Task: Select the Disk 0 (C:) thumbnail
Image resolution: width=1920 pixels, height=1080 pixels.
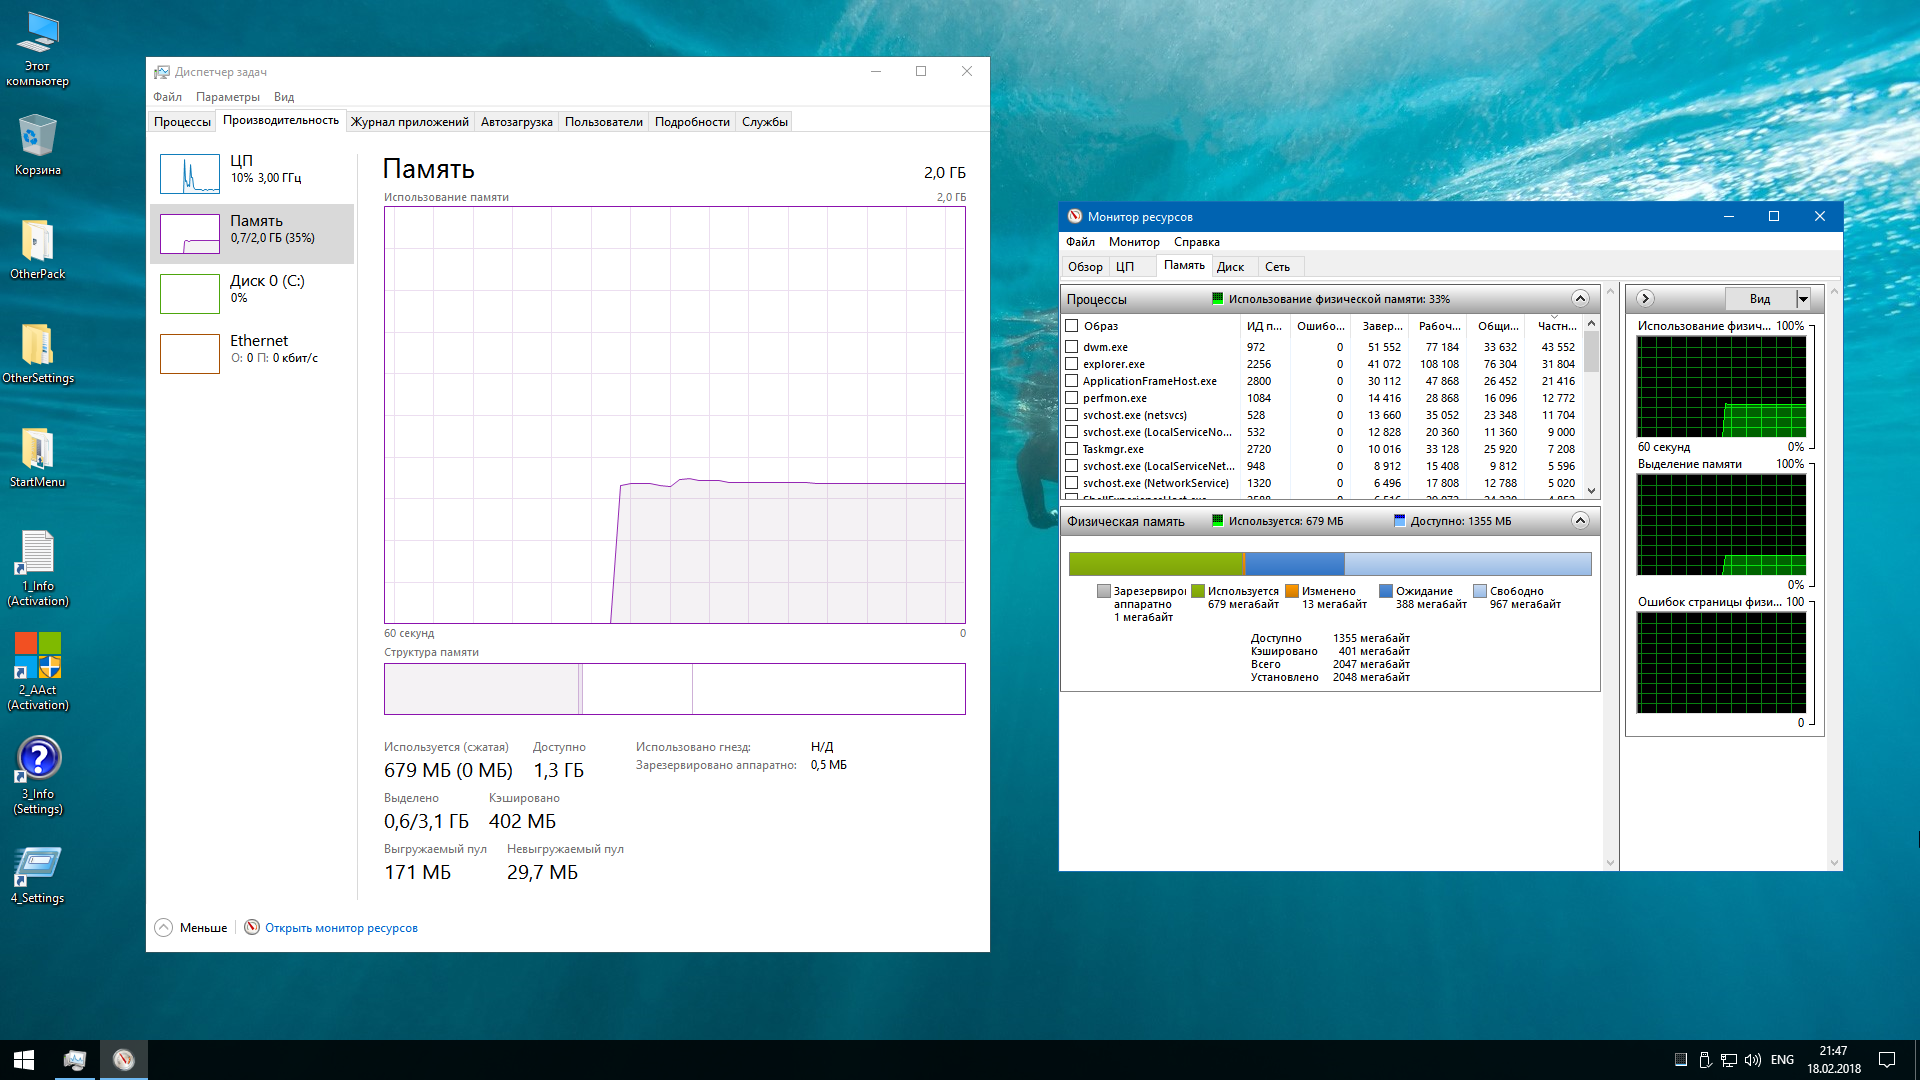Action: tap(190, 294)
